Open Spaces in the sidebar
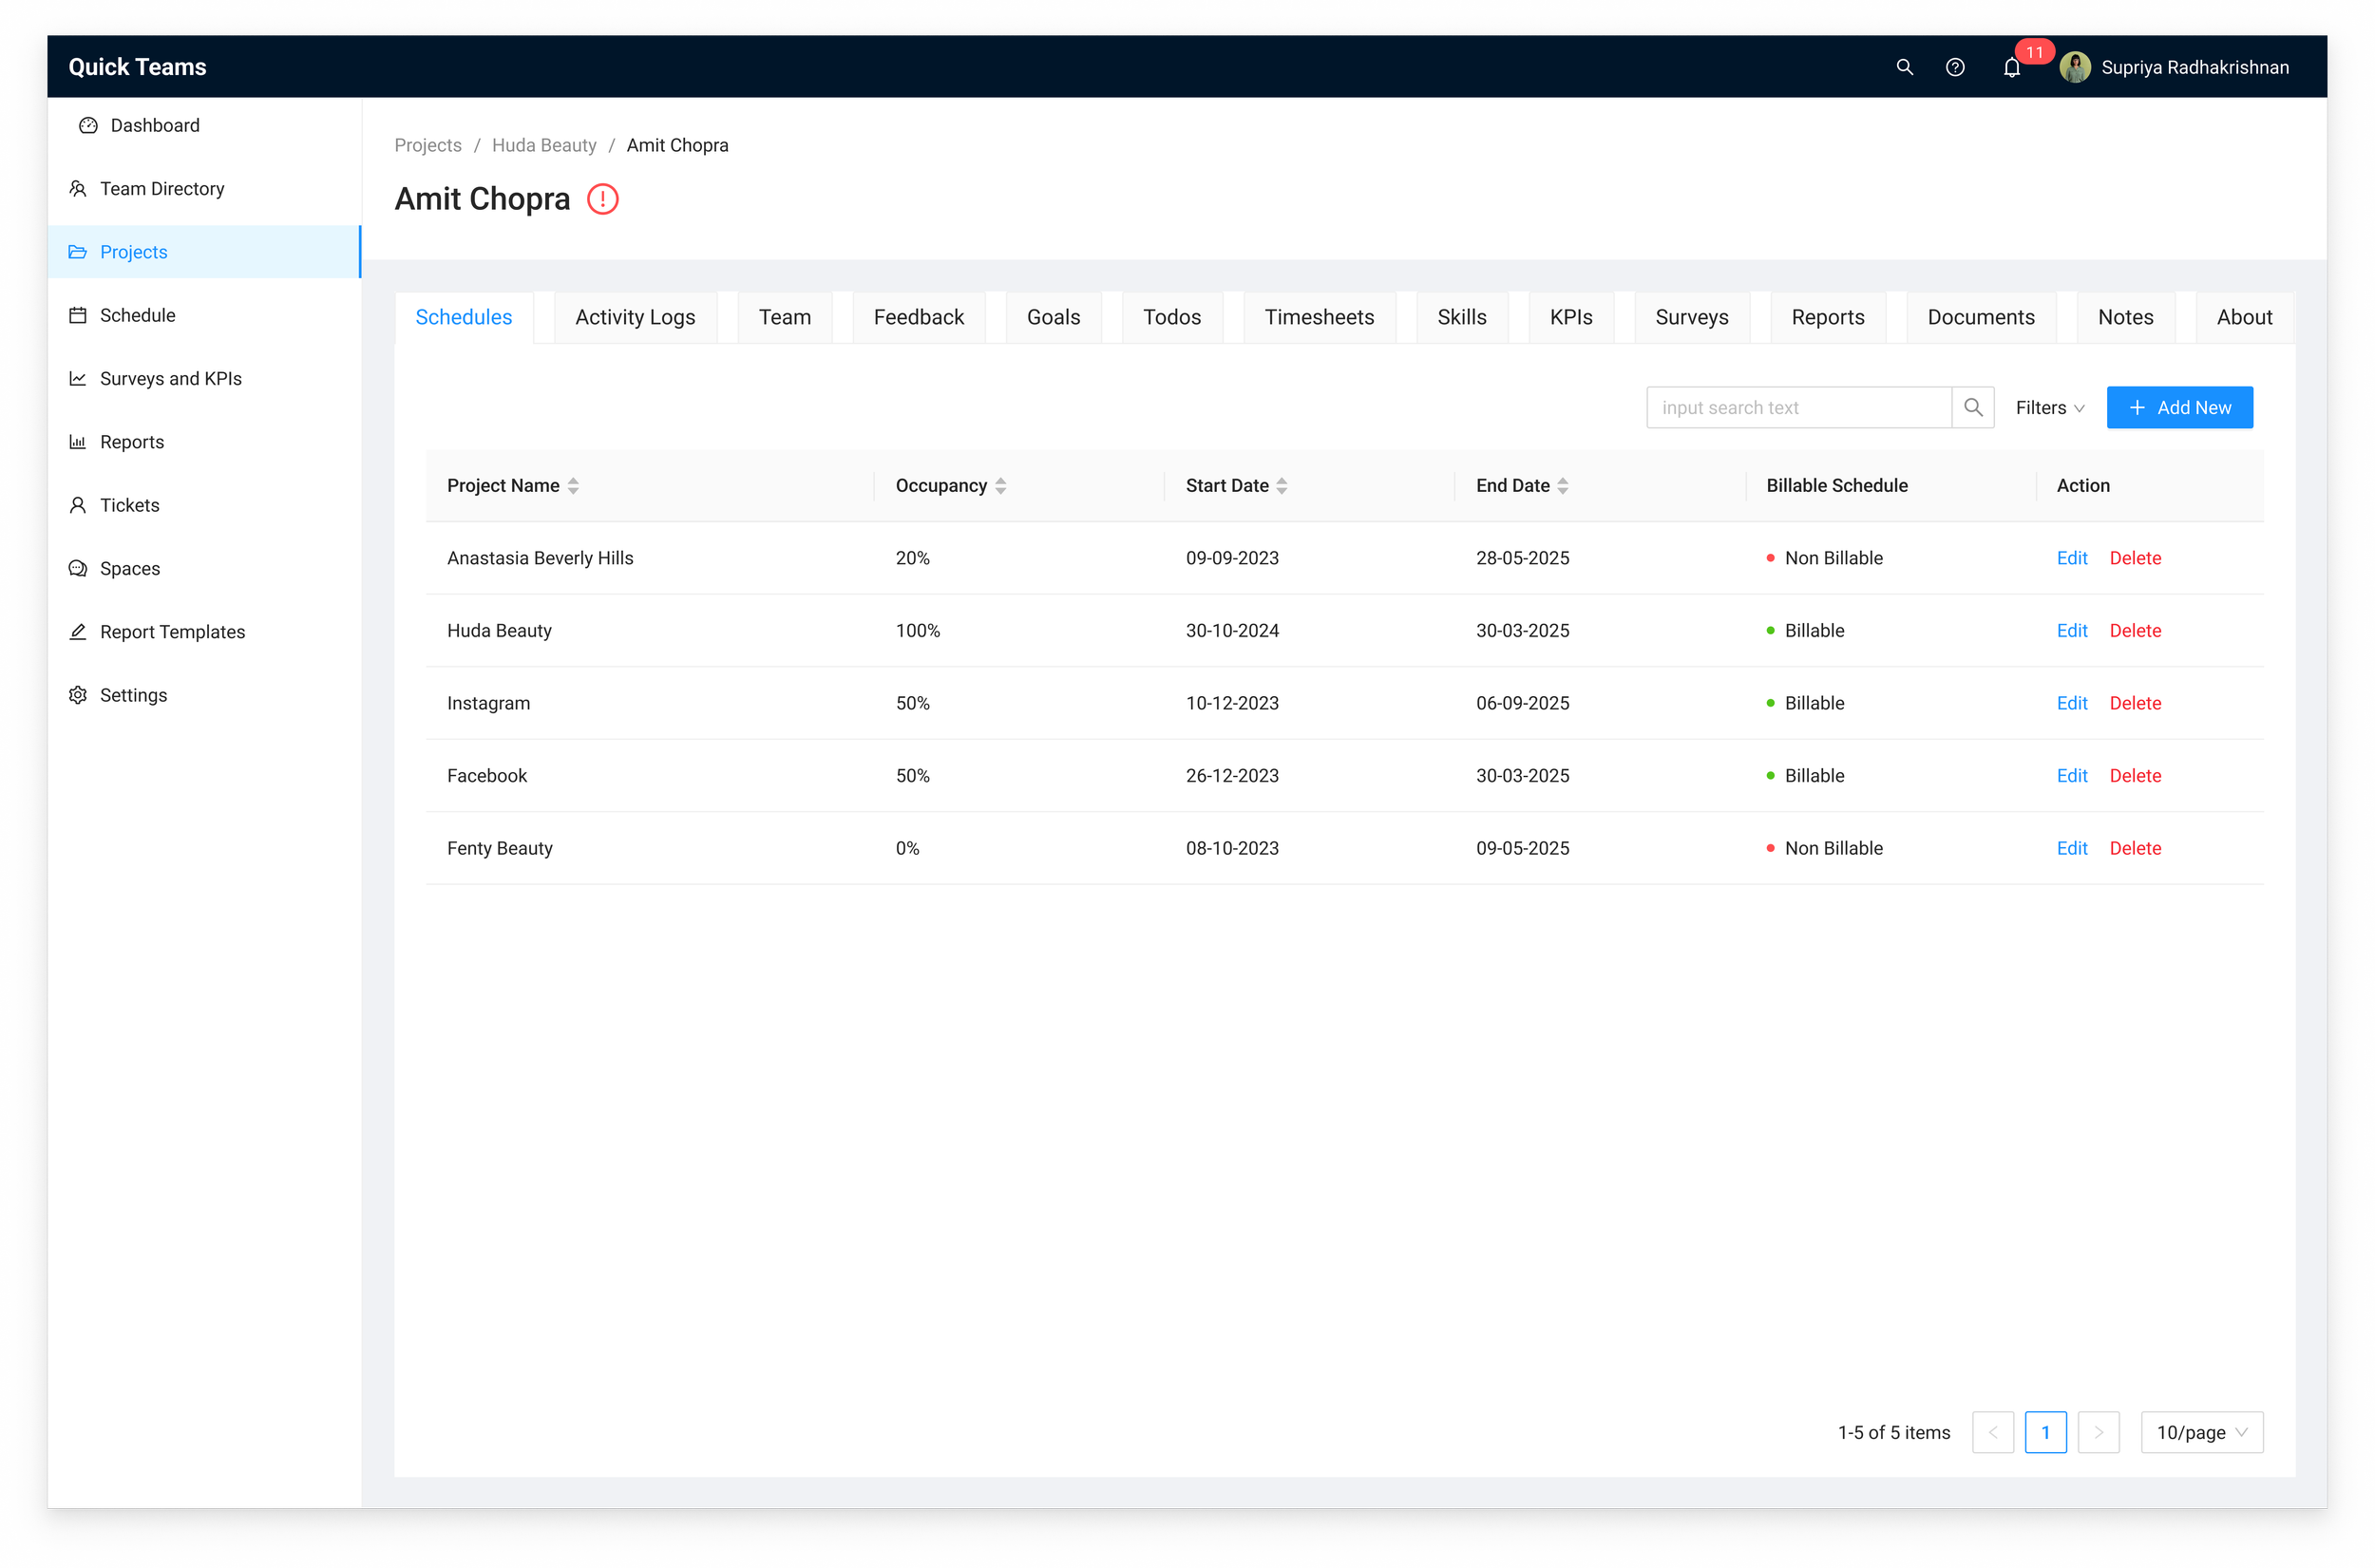Screen dimensions: 2375x1568 [x=129, y=568]
